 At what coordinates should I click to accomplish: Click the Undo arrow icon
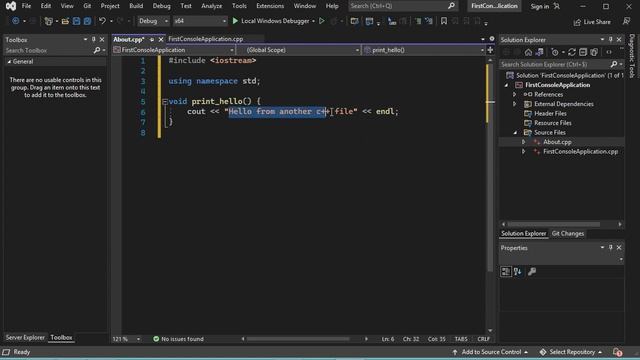tap(102, 21)
